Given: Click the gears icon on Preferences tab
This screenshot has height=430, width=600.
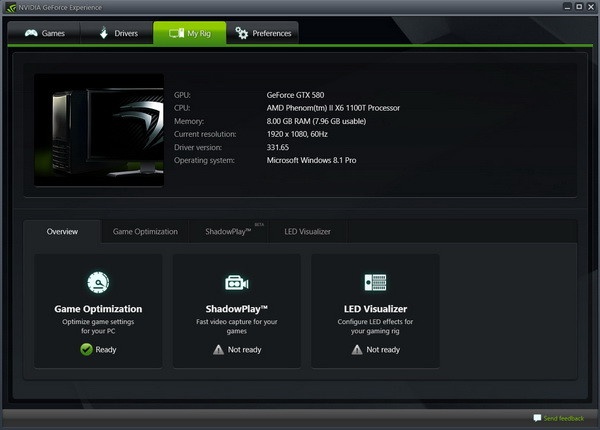Looking at the screenshot, I should [241, 33].
